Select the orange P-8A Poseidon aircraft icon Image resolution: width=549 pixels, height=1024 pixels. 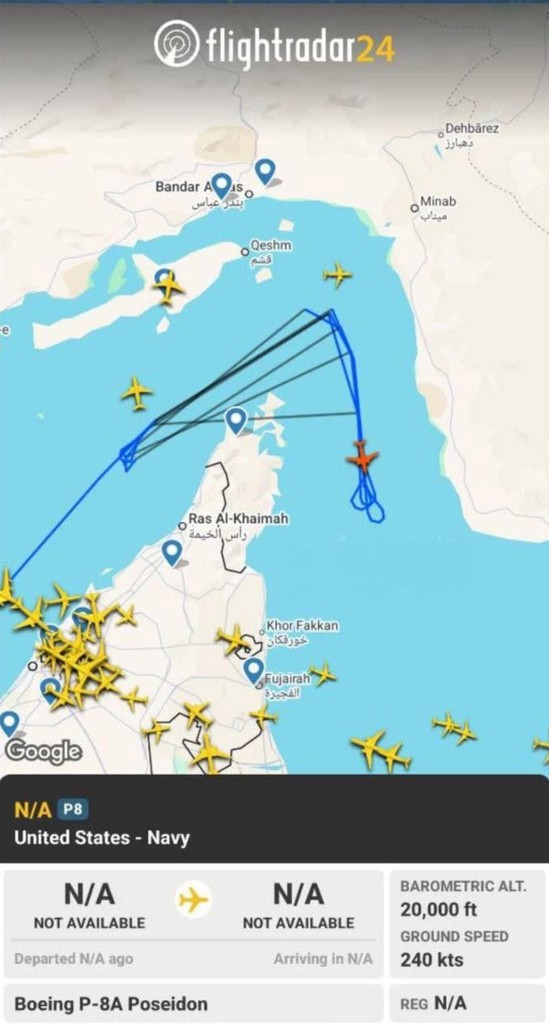click(362, 457)
